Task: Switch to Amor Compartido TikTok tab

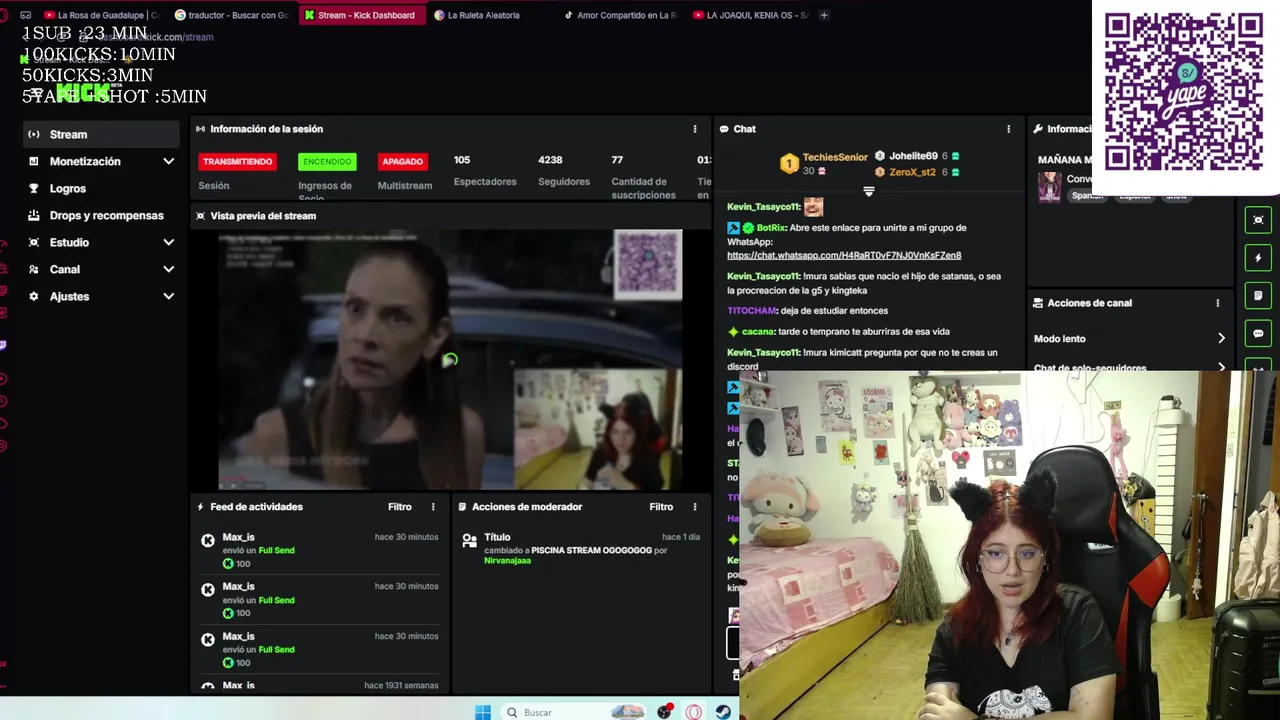Action: pyautogui.click(x=621, y=15)
